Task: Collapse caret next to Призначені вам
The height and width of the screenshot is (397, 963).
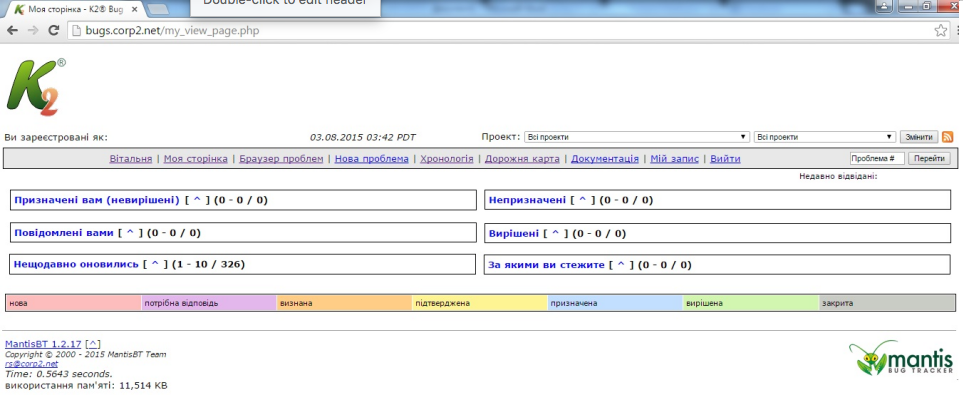Action: pyautogui.click(x=197, y=200)
